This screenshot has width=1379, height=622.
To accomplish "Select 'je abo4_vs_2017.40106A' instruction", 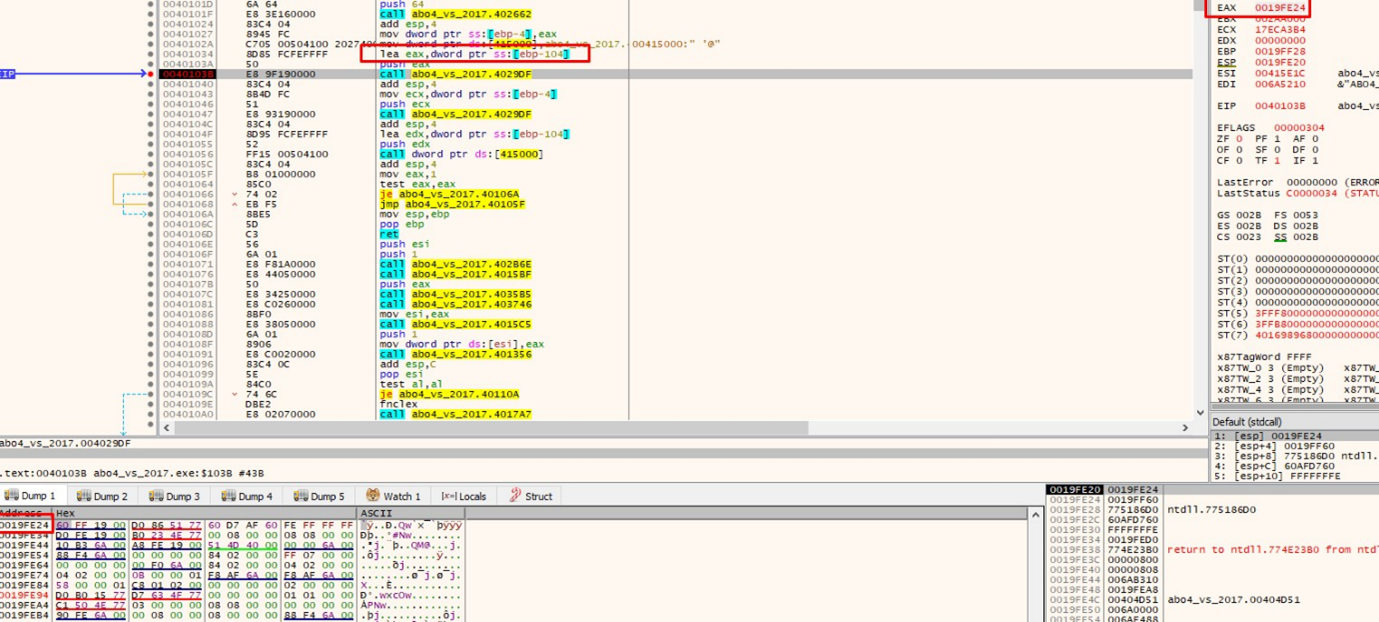I will (449, 194).
